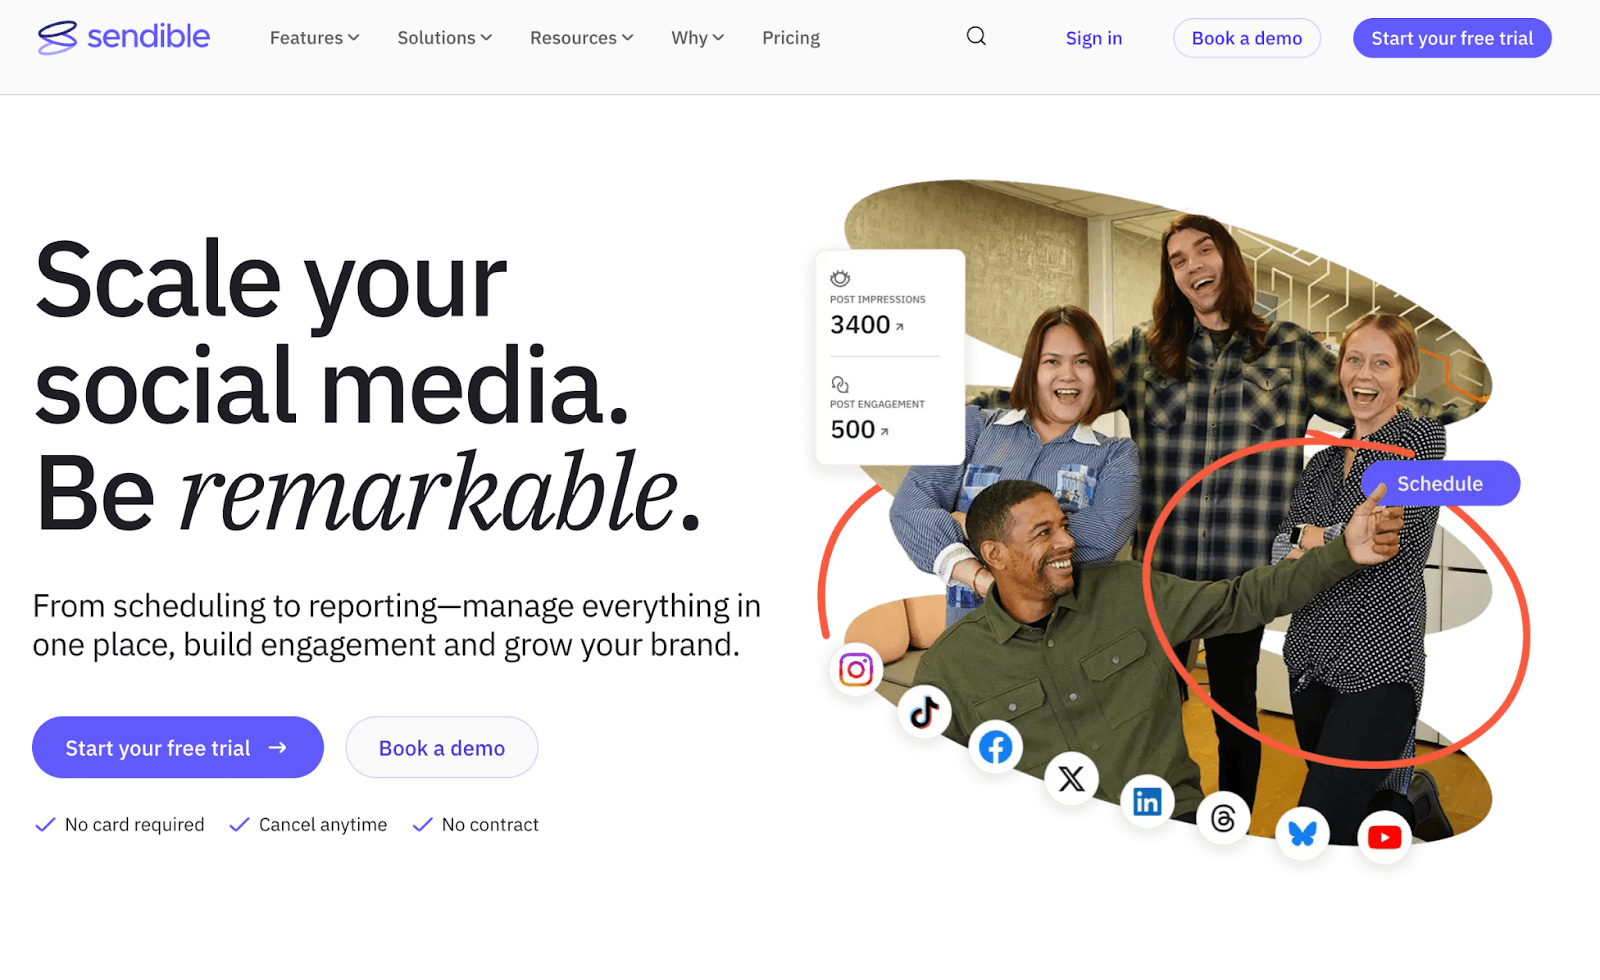Screen dimensions: 1600x980
Task: Expand the Resources menu
Action: [x=580, y=37]
